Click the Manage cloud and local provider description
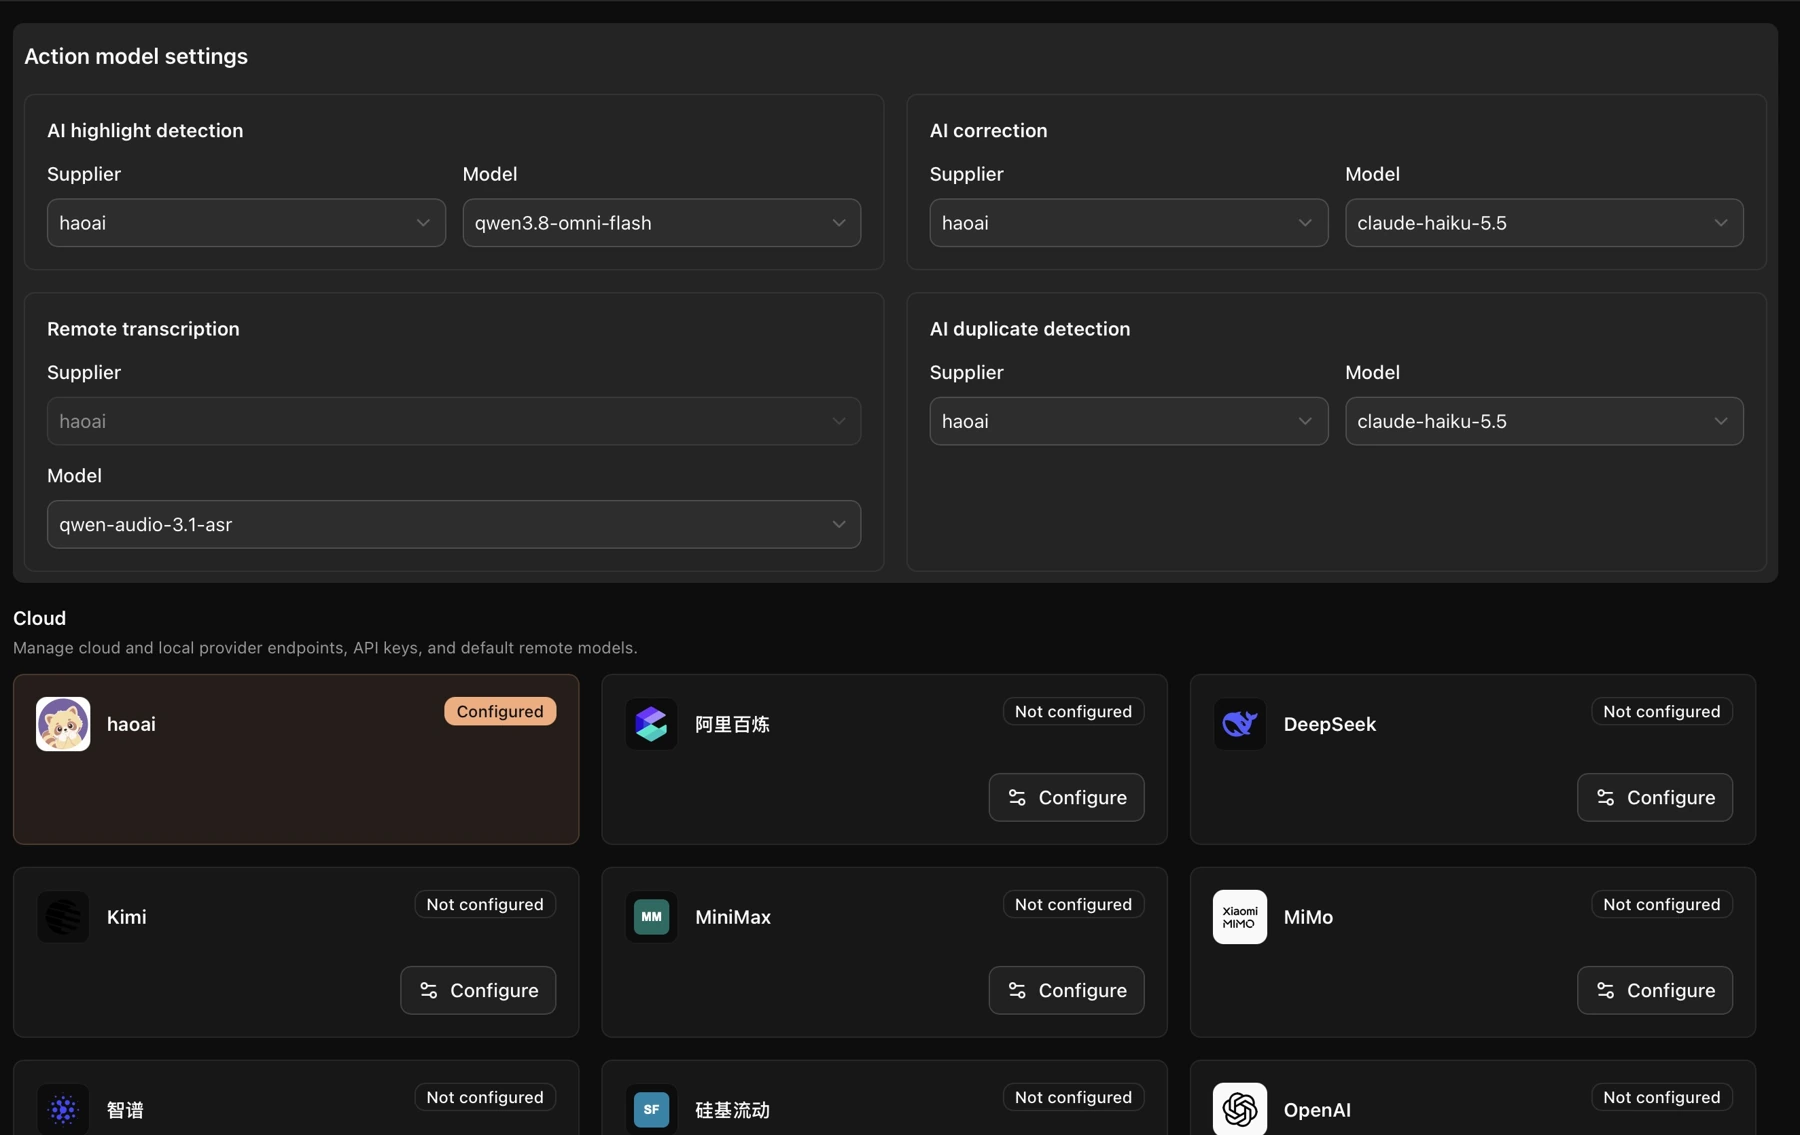 pos(325,647)
